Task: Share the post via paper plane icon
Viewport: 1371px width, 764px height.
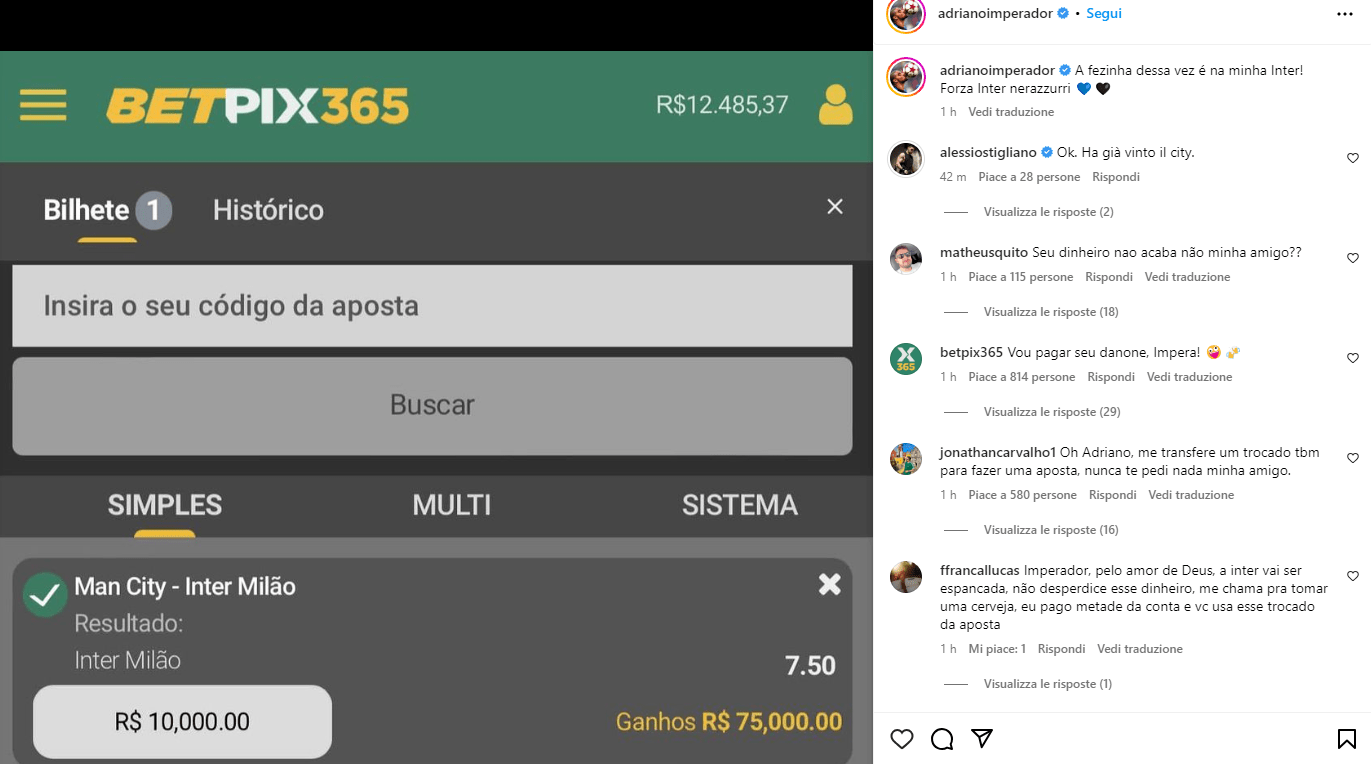Action: (x=982, y=738)
